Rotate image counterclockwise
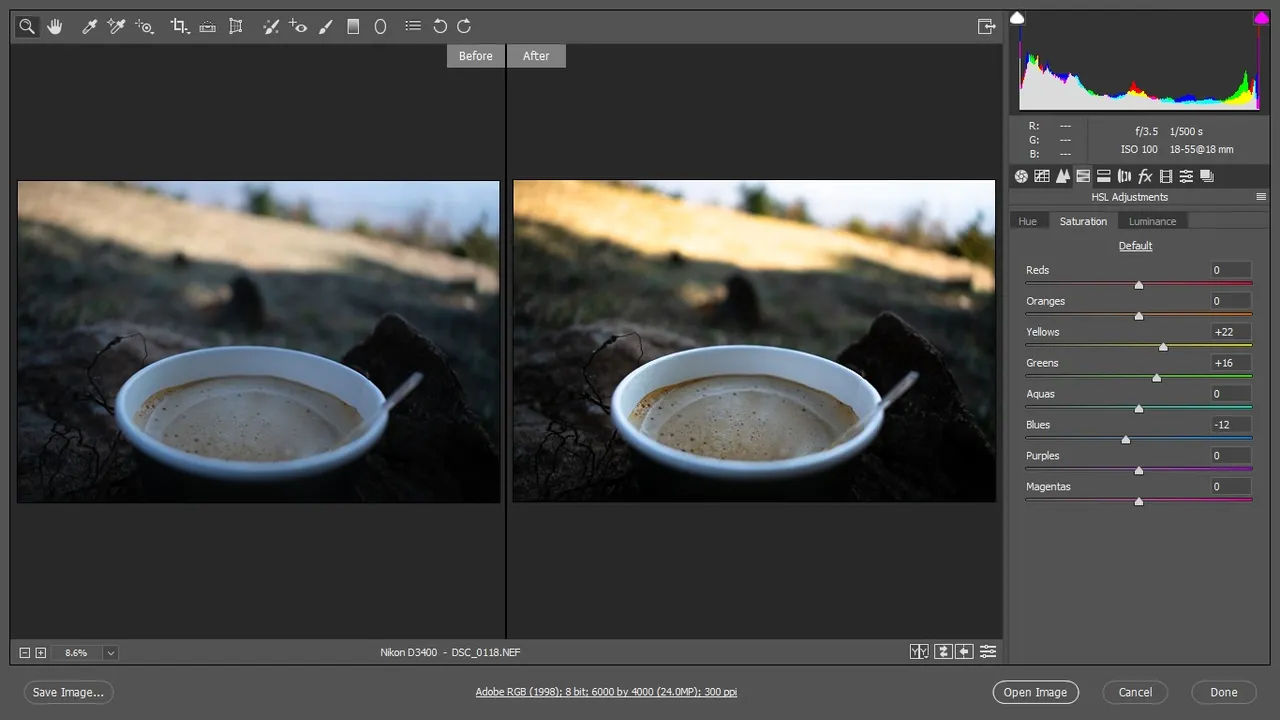The width and height of the screenshot is (1280, 720). (x=440, y=27)
